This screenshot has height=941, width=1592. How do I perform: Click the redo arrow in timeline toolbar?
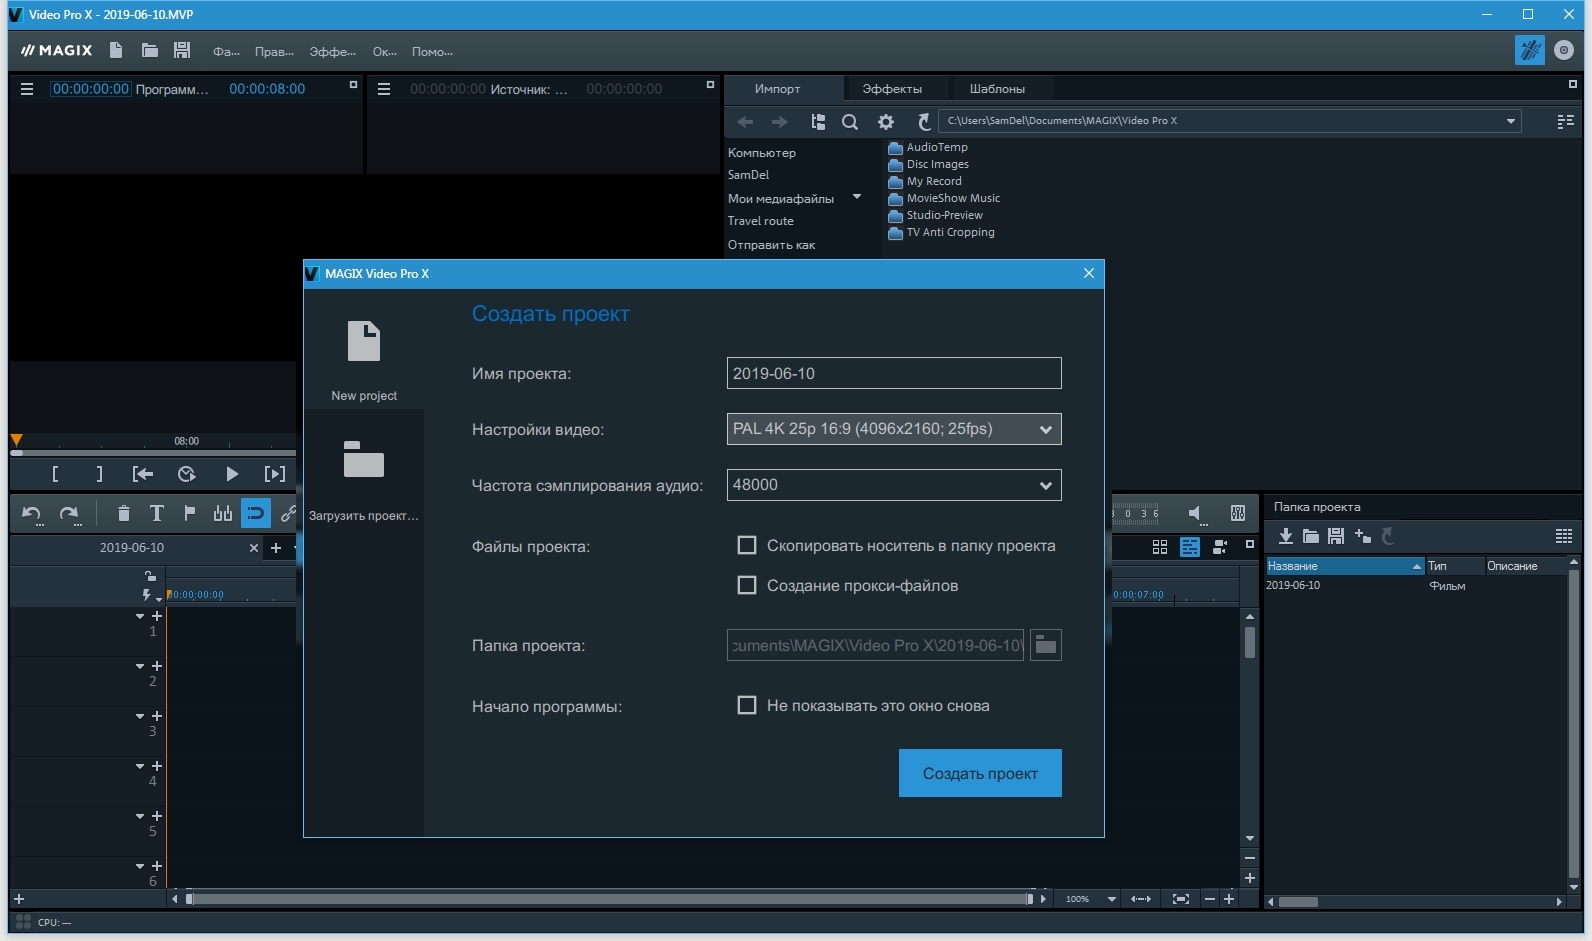pos(69,514)
